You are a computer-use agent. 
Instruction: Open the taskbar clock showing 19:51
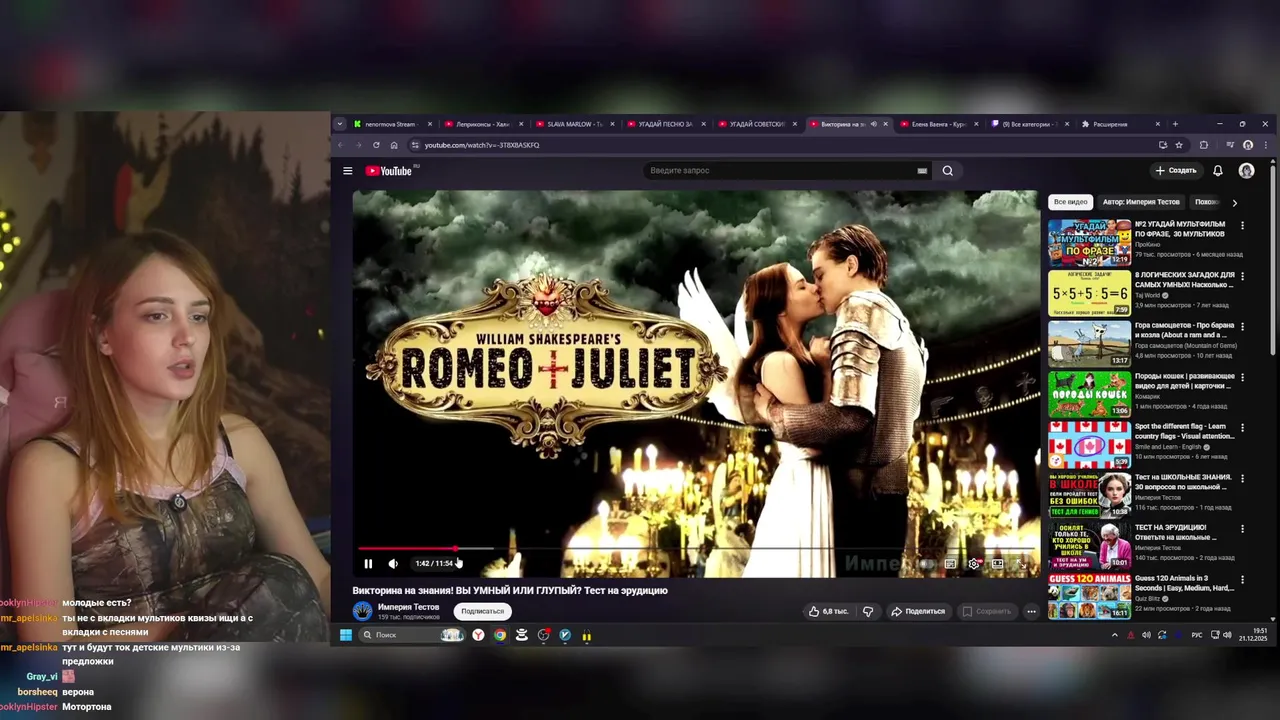1252,635
